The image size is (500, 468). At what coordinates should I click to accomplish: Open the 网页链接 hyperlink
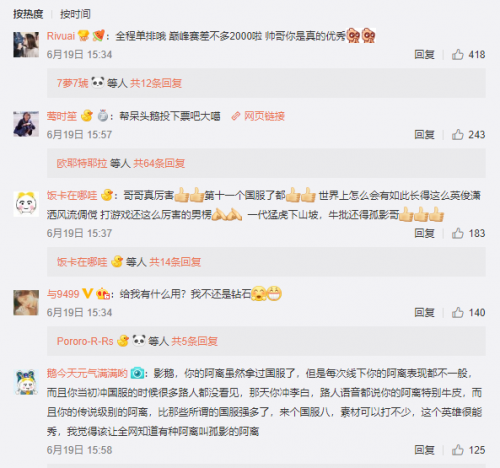pos(264,116)
